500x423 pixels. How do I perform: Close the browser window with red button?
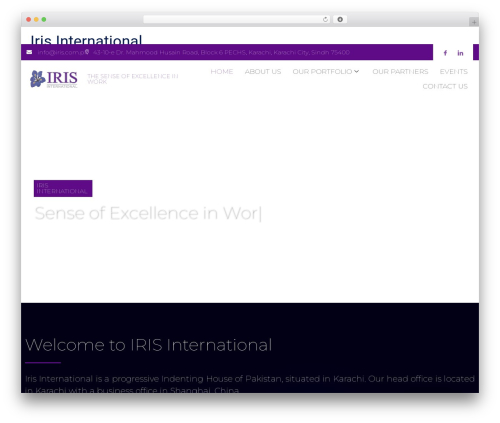29,20
